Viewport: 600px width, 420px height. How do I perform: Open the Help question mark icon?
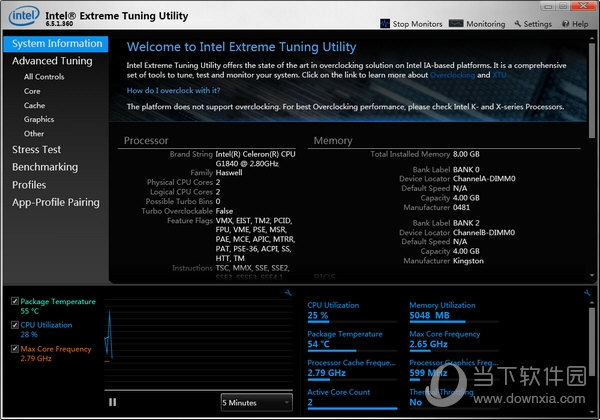pos(566,24)
